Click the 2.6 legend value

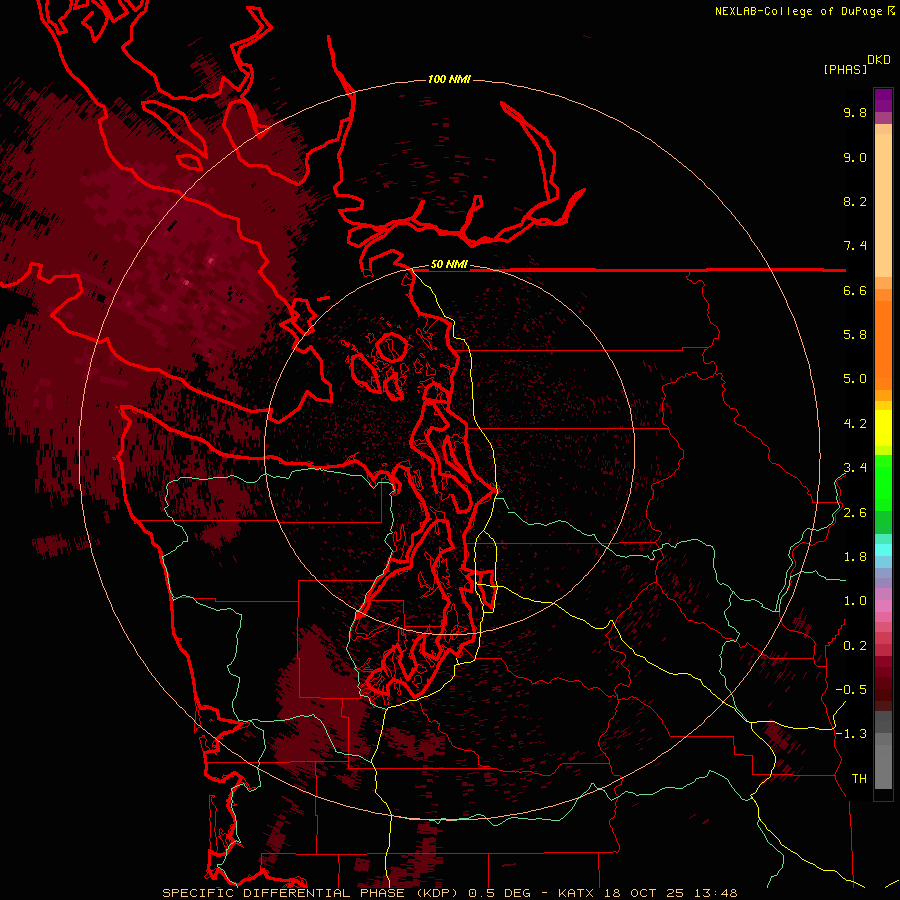tap(855, 513)
